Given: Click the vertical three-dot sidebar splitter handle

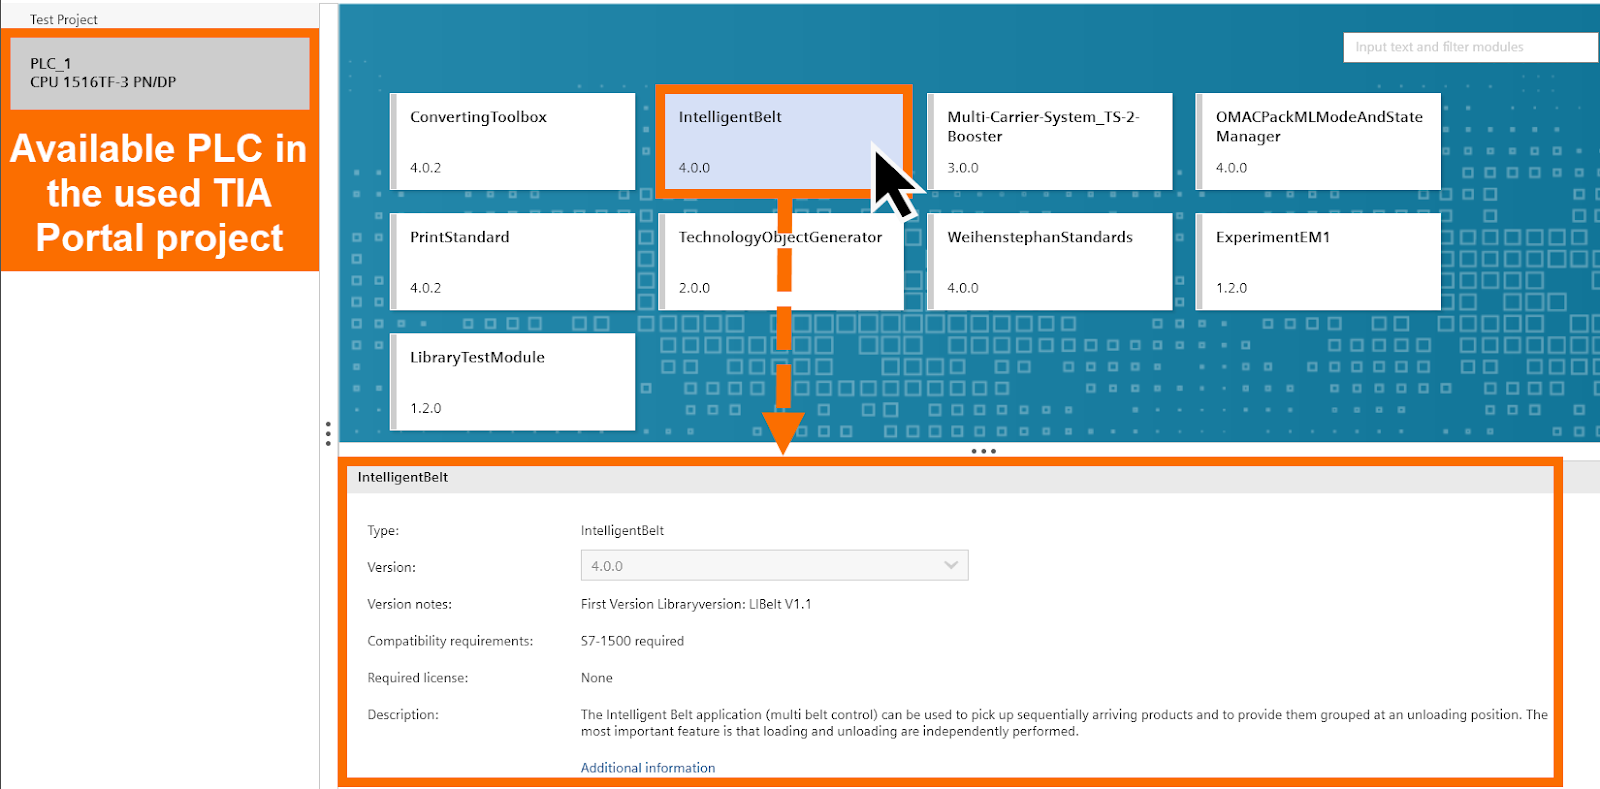Looking at the screenshot, I should pos(328,433).
